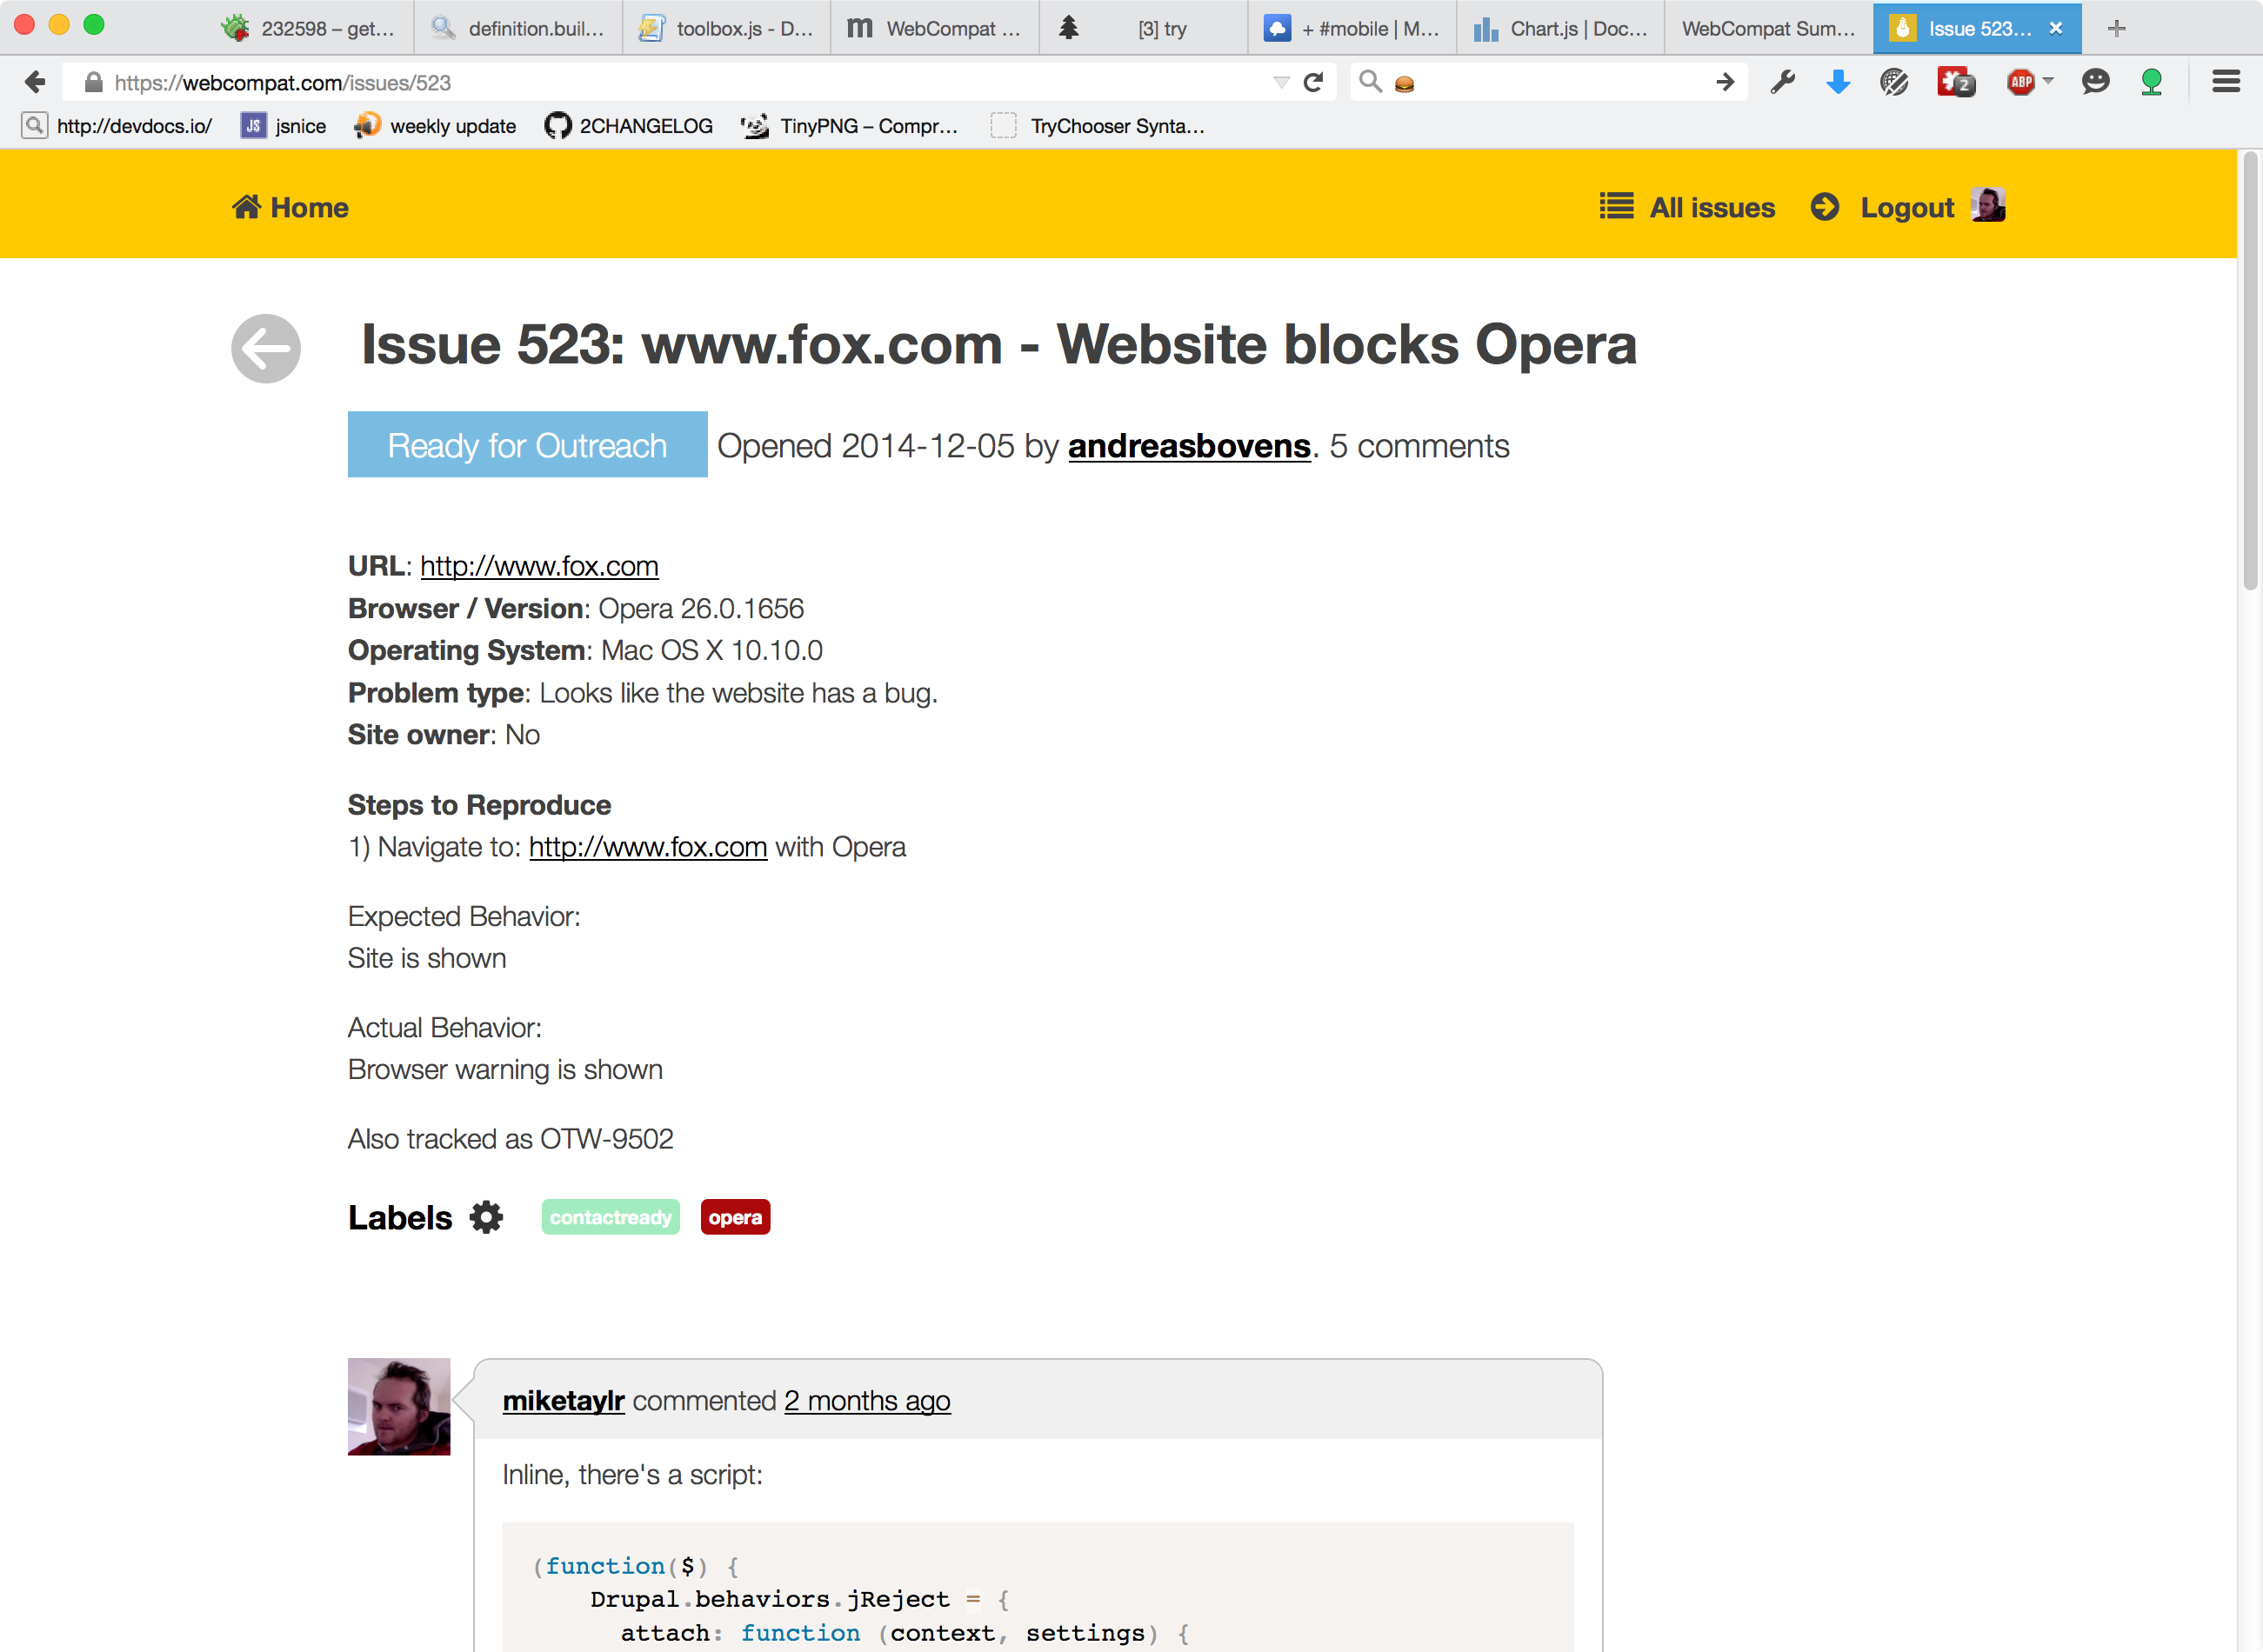The width and height of the screenshot is (2263, 1652).
Task: Open the URL bar history dropdown
Action: click(x=1281, y=82)
